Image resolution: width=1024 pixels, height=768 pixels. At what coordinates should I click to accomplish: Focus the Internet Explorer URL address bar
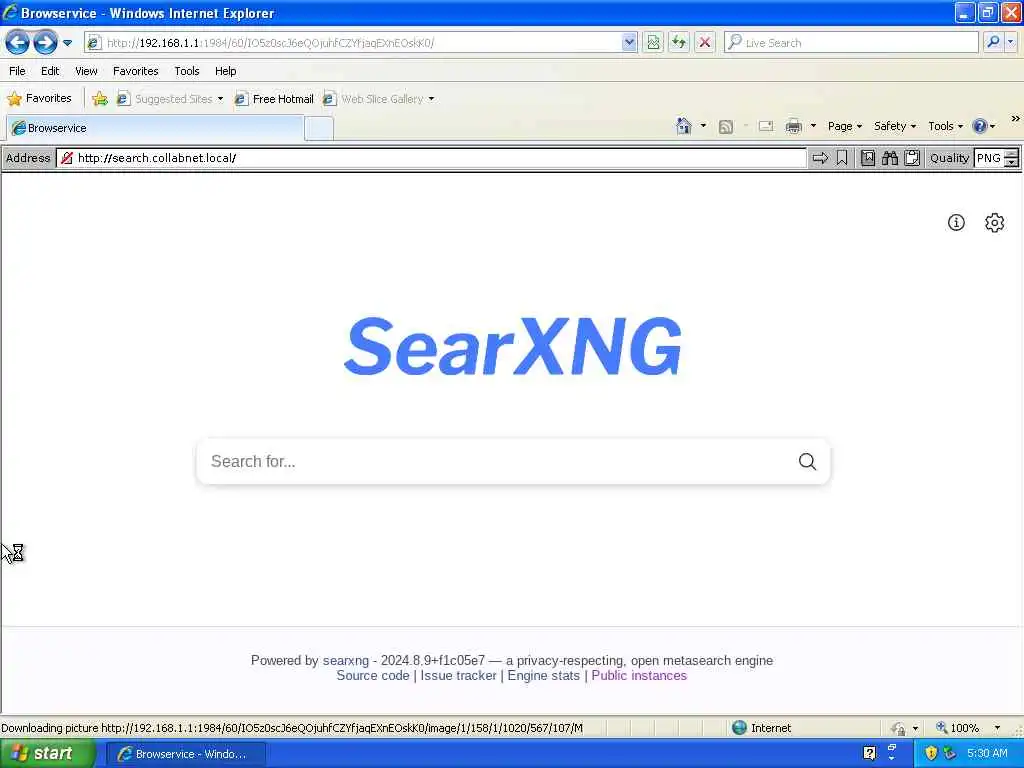pos(361,43)
